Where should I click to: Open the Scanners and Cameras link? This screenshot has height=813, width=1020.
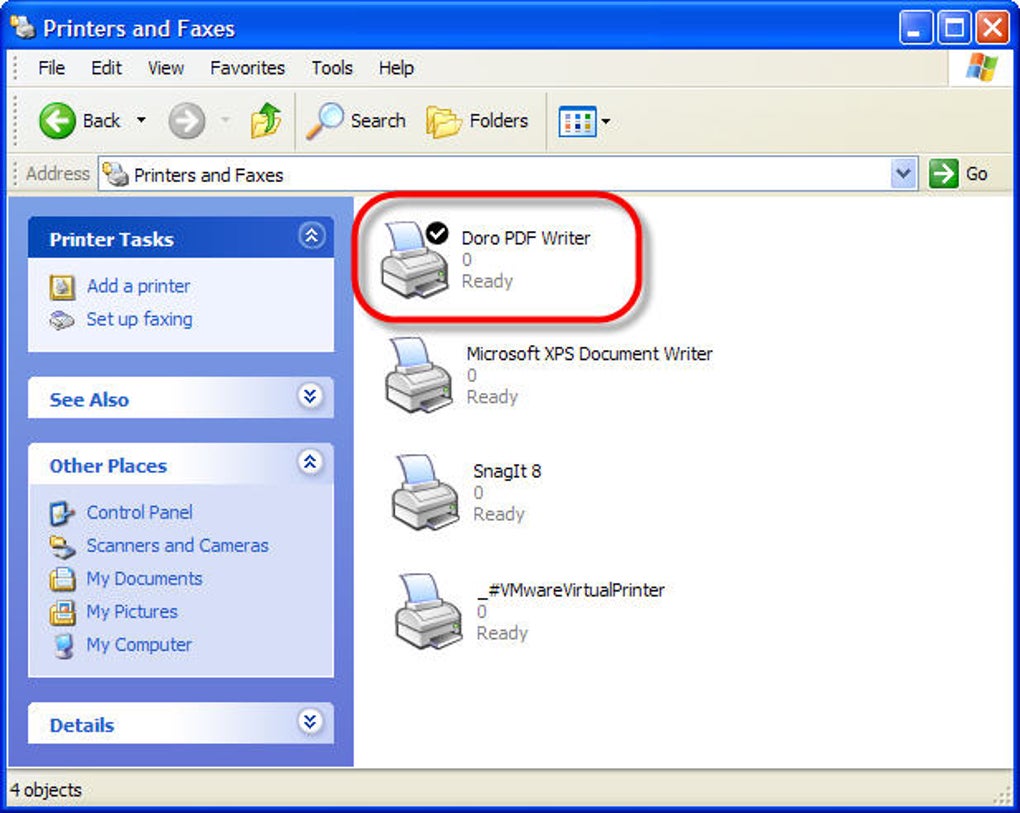pos(177,545)
